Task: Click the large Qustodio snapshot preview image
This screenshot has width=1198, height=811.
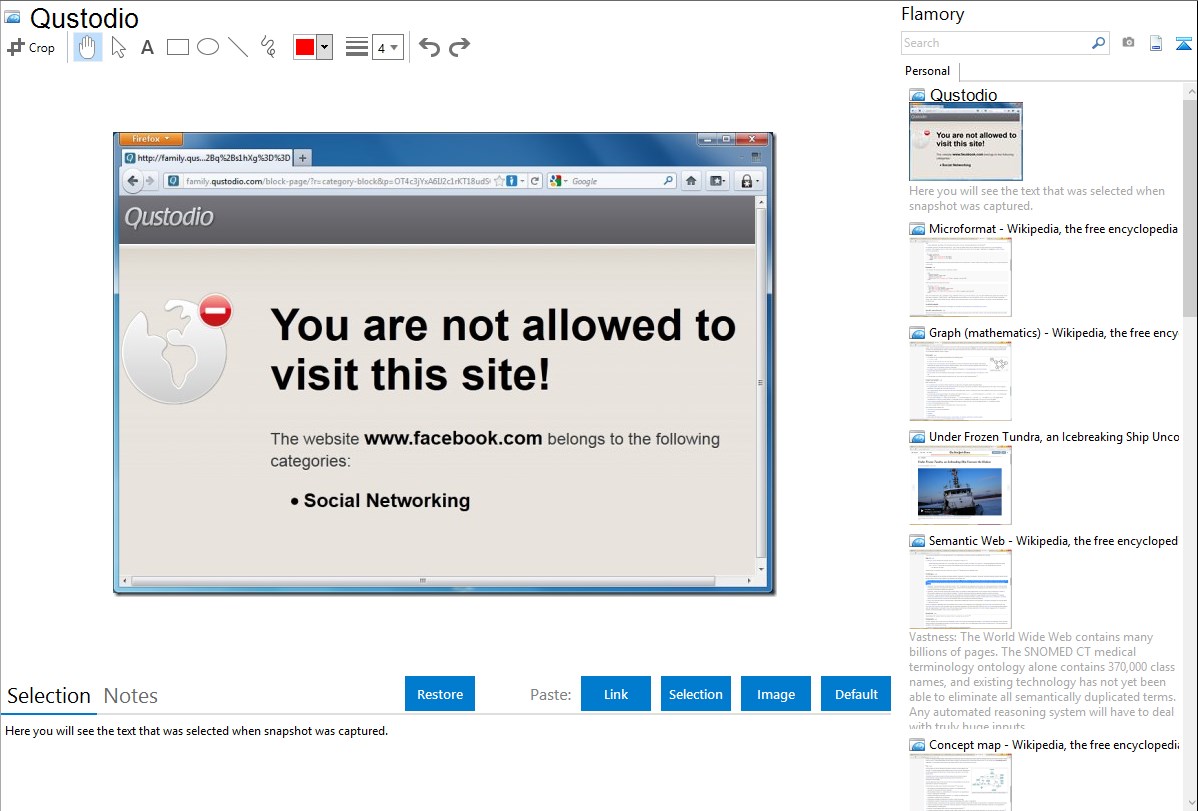Action: (x=444, y=363)
